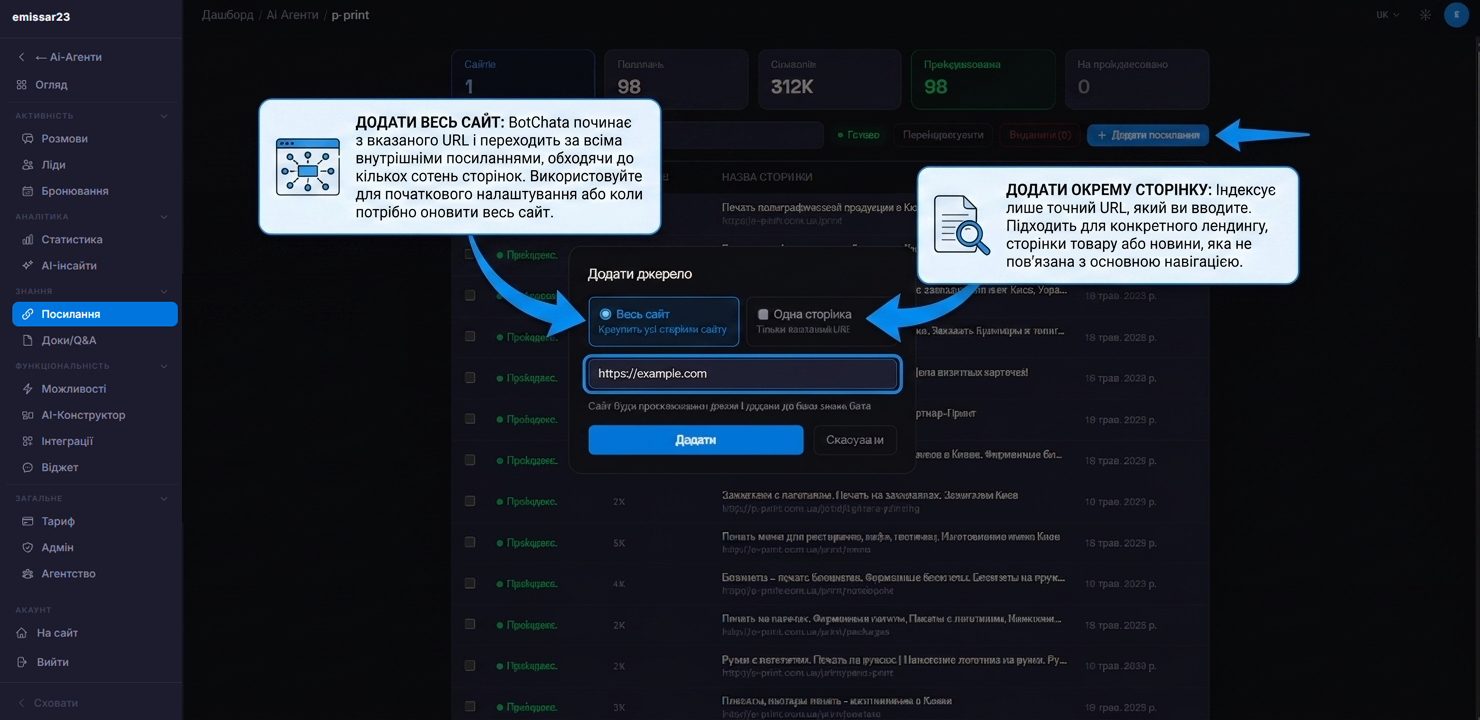Open the UK language dropdown

(1388, 15)
